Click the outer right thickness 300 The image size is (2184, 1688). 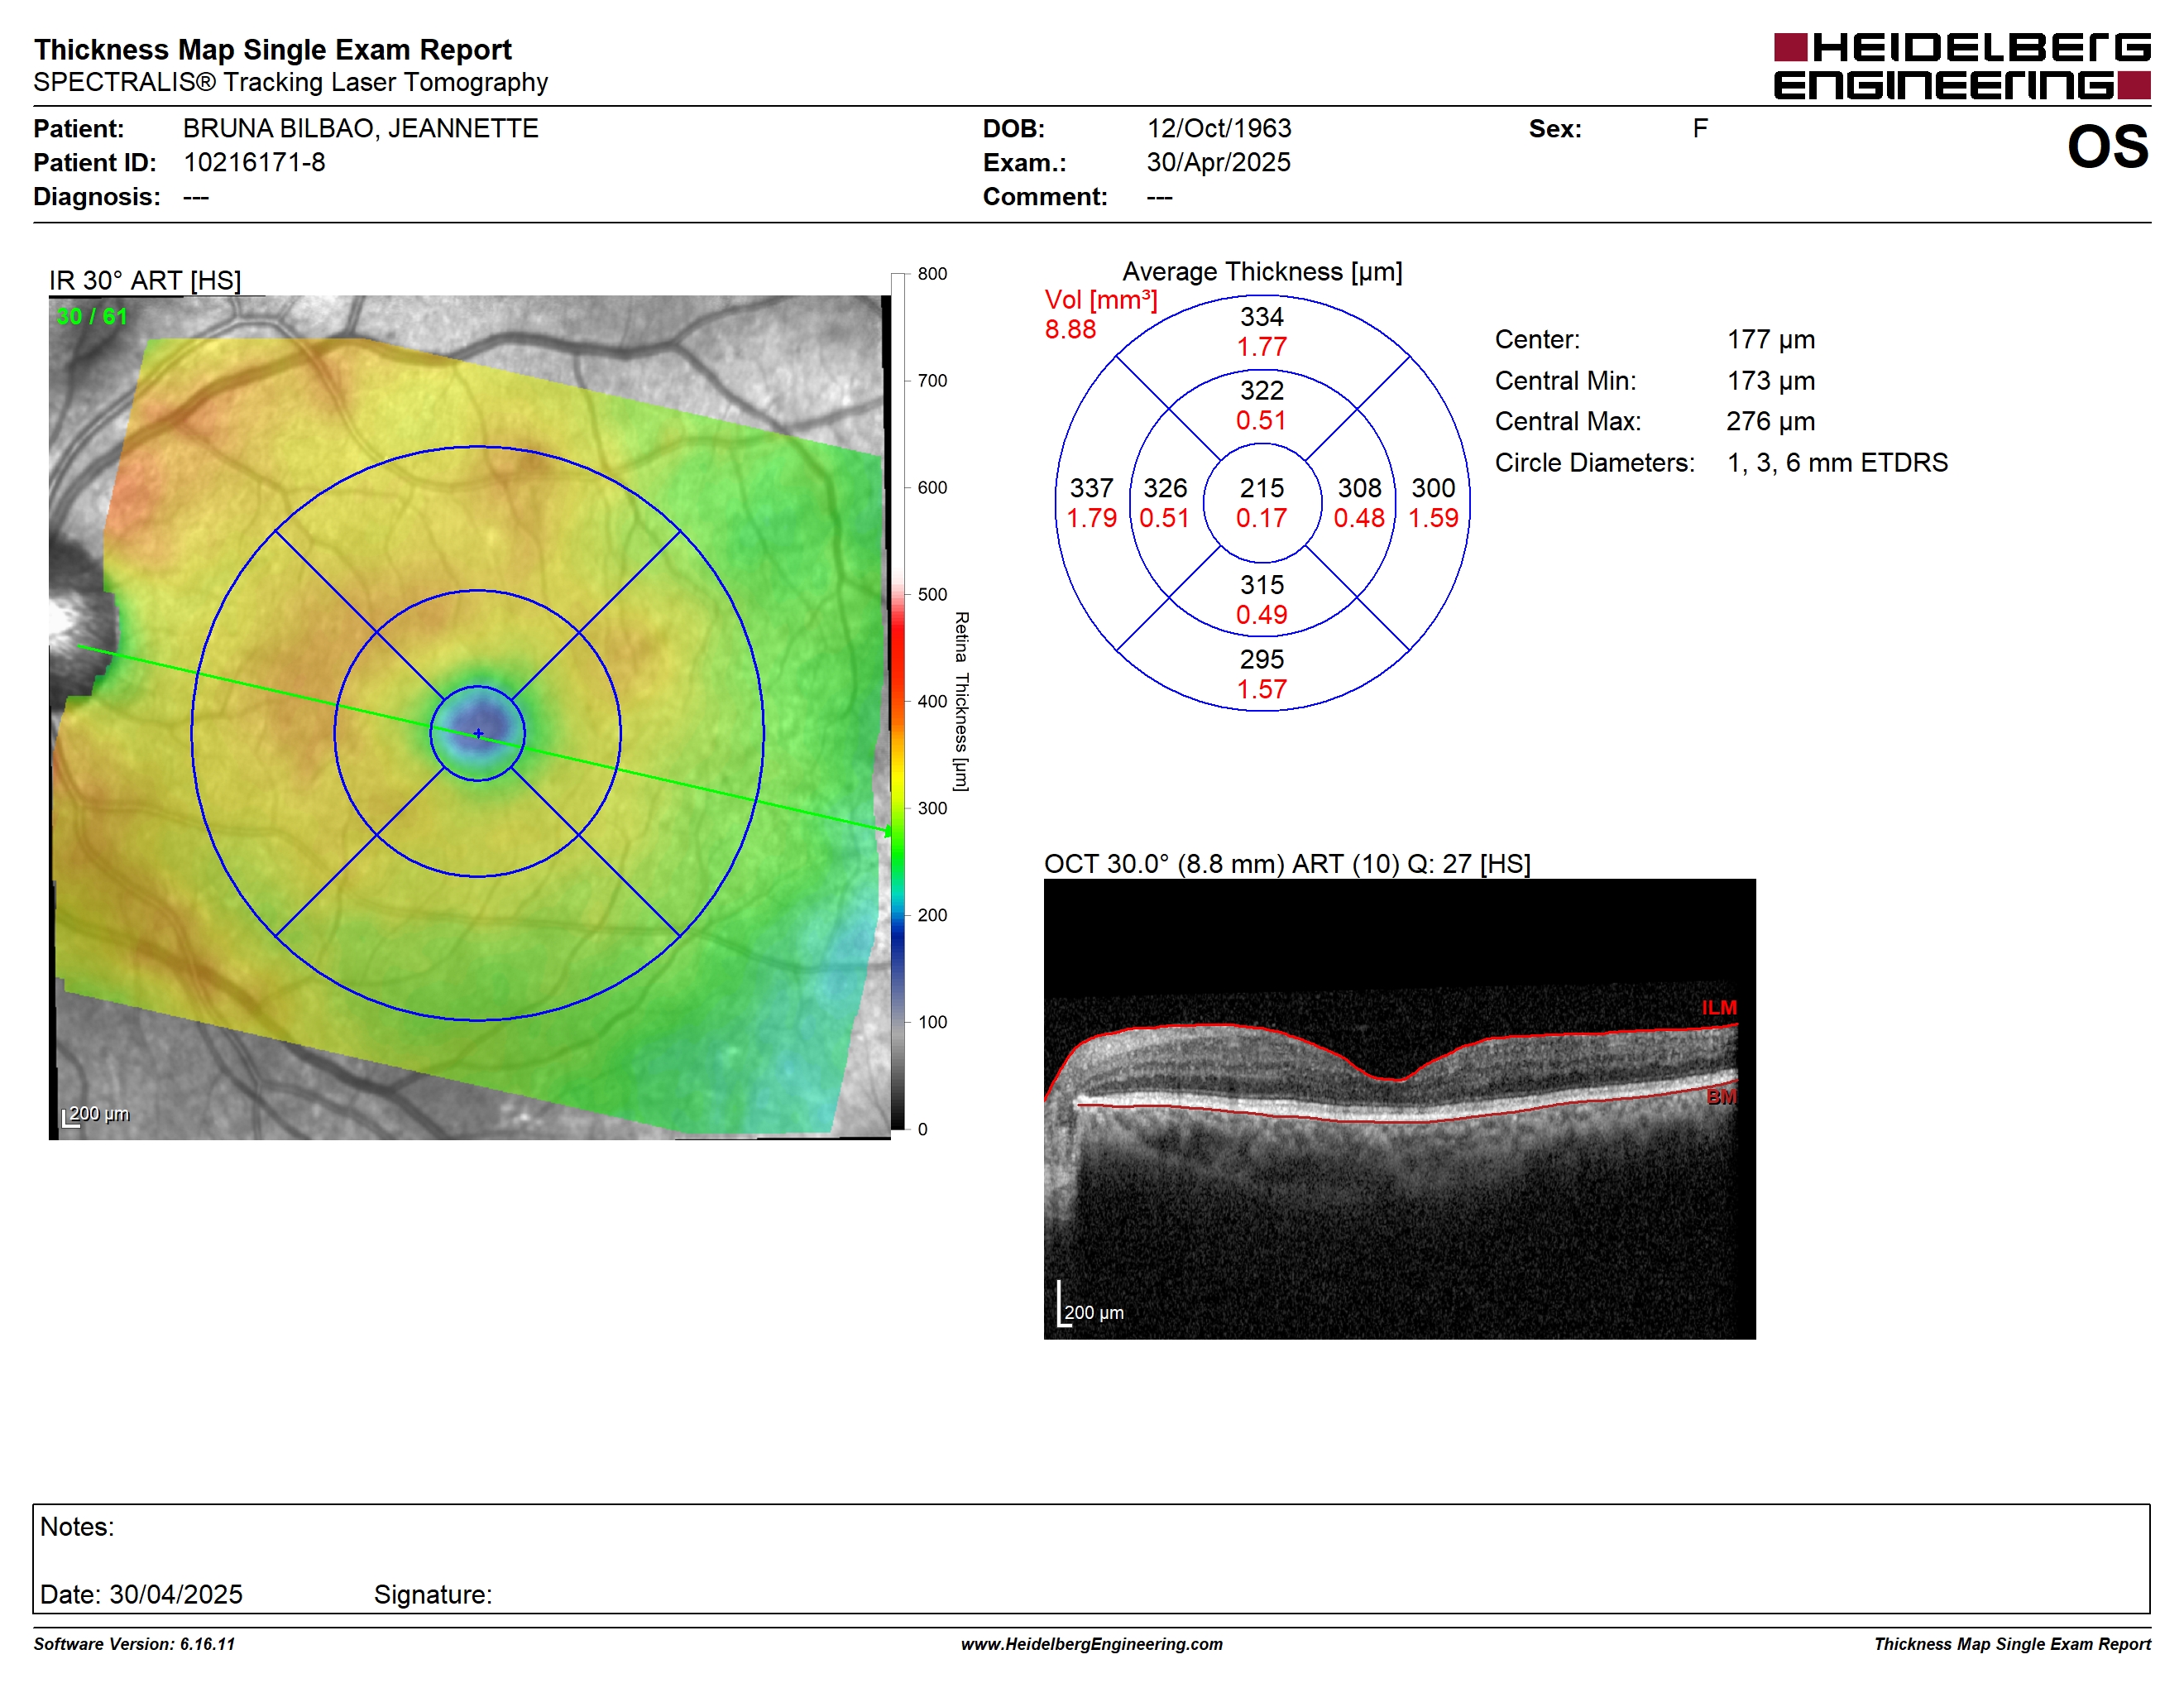pyautogui.click(x=1433, y=488)
